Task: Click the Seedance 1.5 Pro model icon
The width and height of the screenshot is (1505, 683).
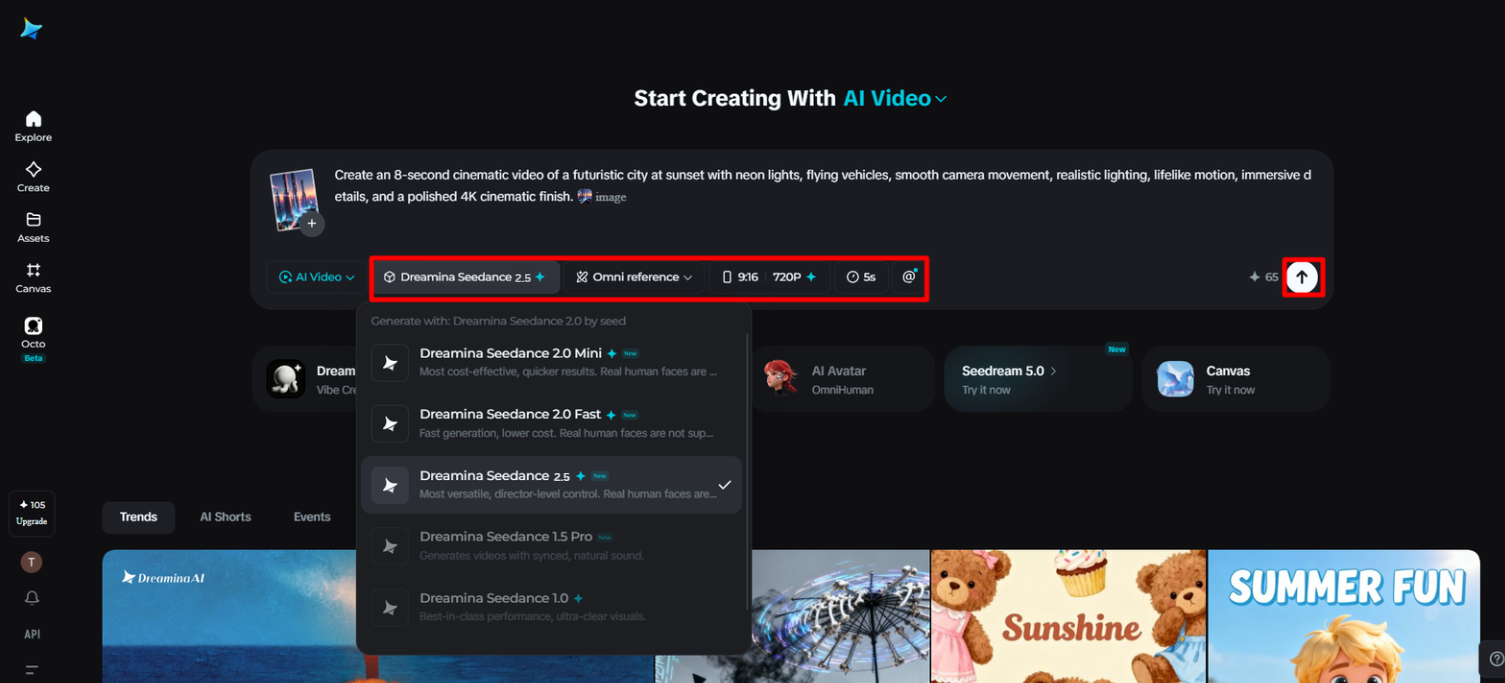Action: pyautogui.click(x=390, y=546)
